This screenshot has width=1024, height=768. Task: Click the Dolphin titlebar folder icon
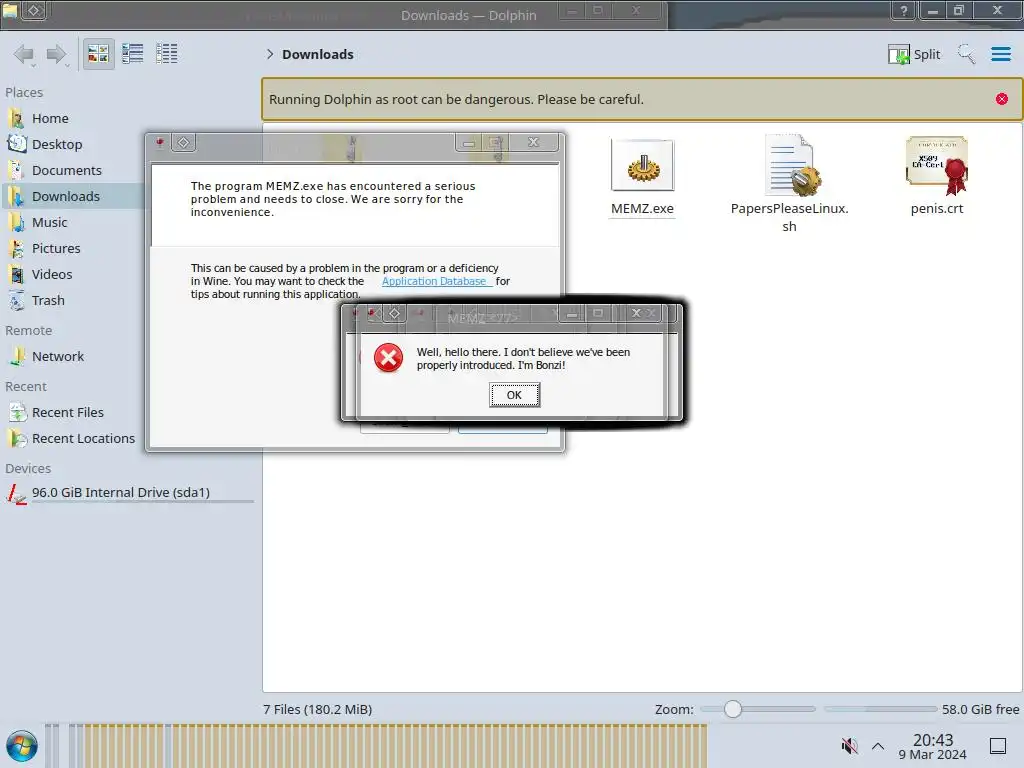point(10,10)
